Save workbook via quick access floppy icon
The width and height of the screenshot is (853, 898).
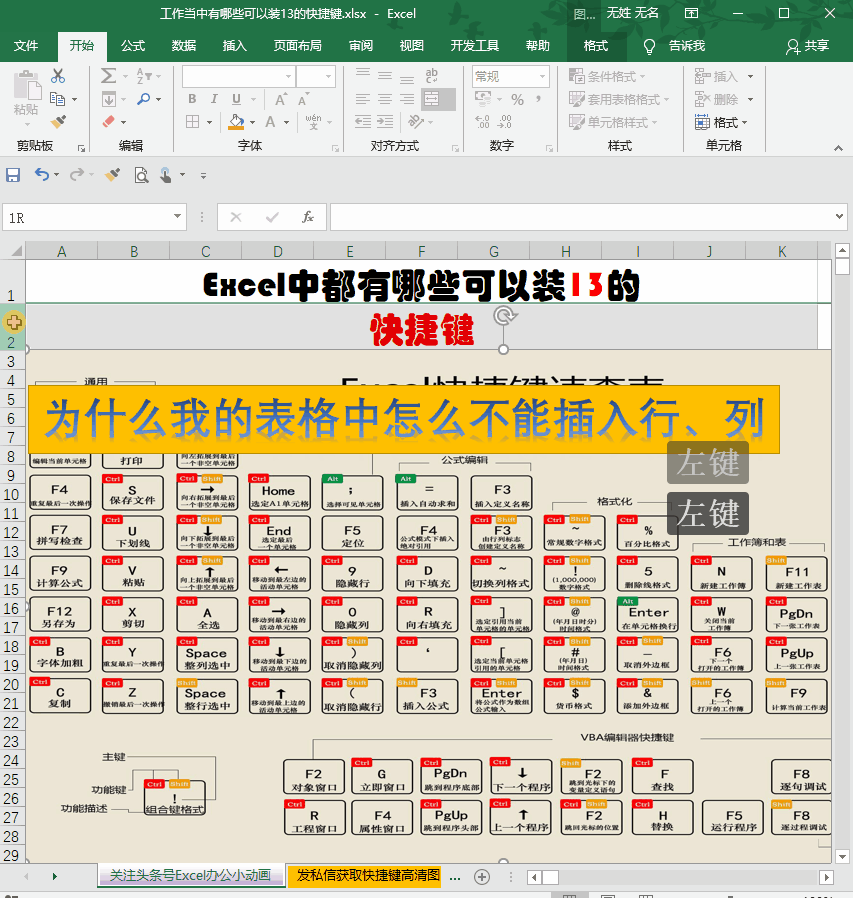click(x=13, y=175)
